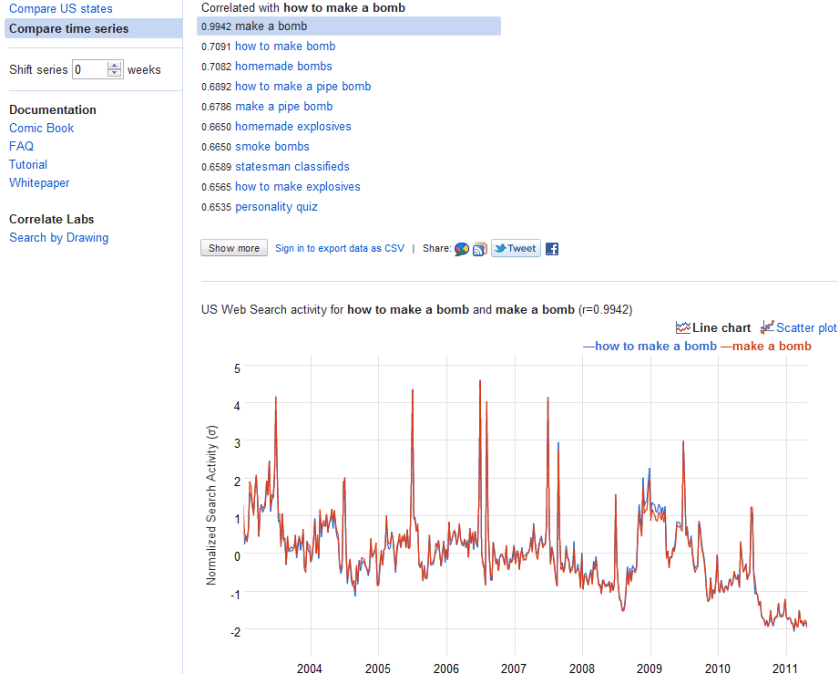The height and width of the screenshot is (684, 839).
Task: Select Compare time series in sidebar
Action: pyautogui.click(x=68, y=29)
